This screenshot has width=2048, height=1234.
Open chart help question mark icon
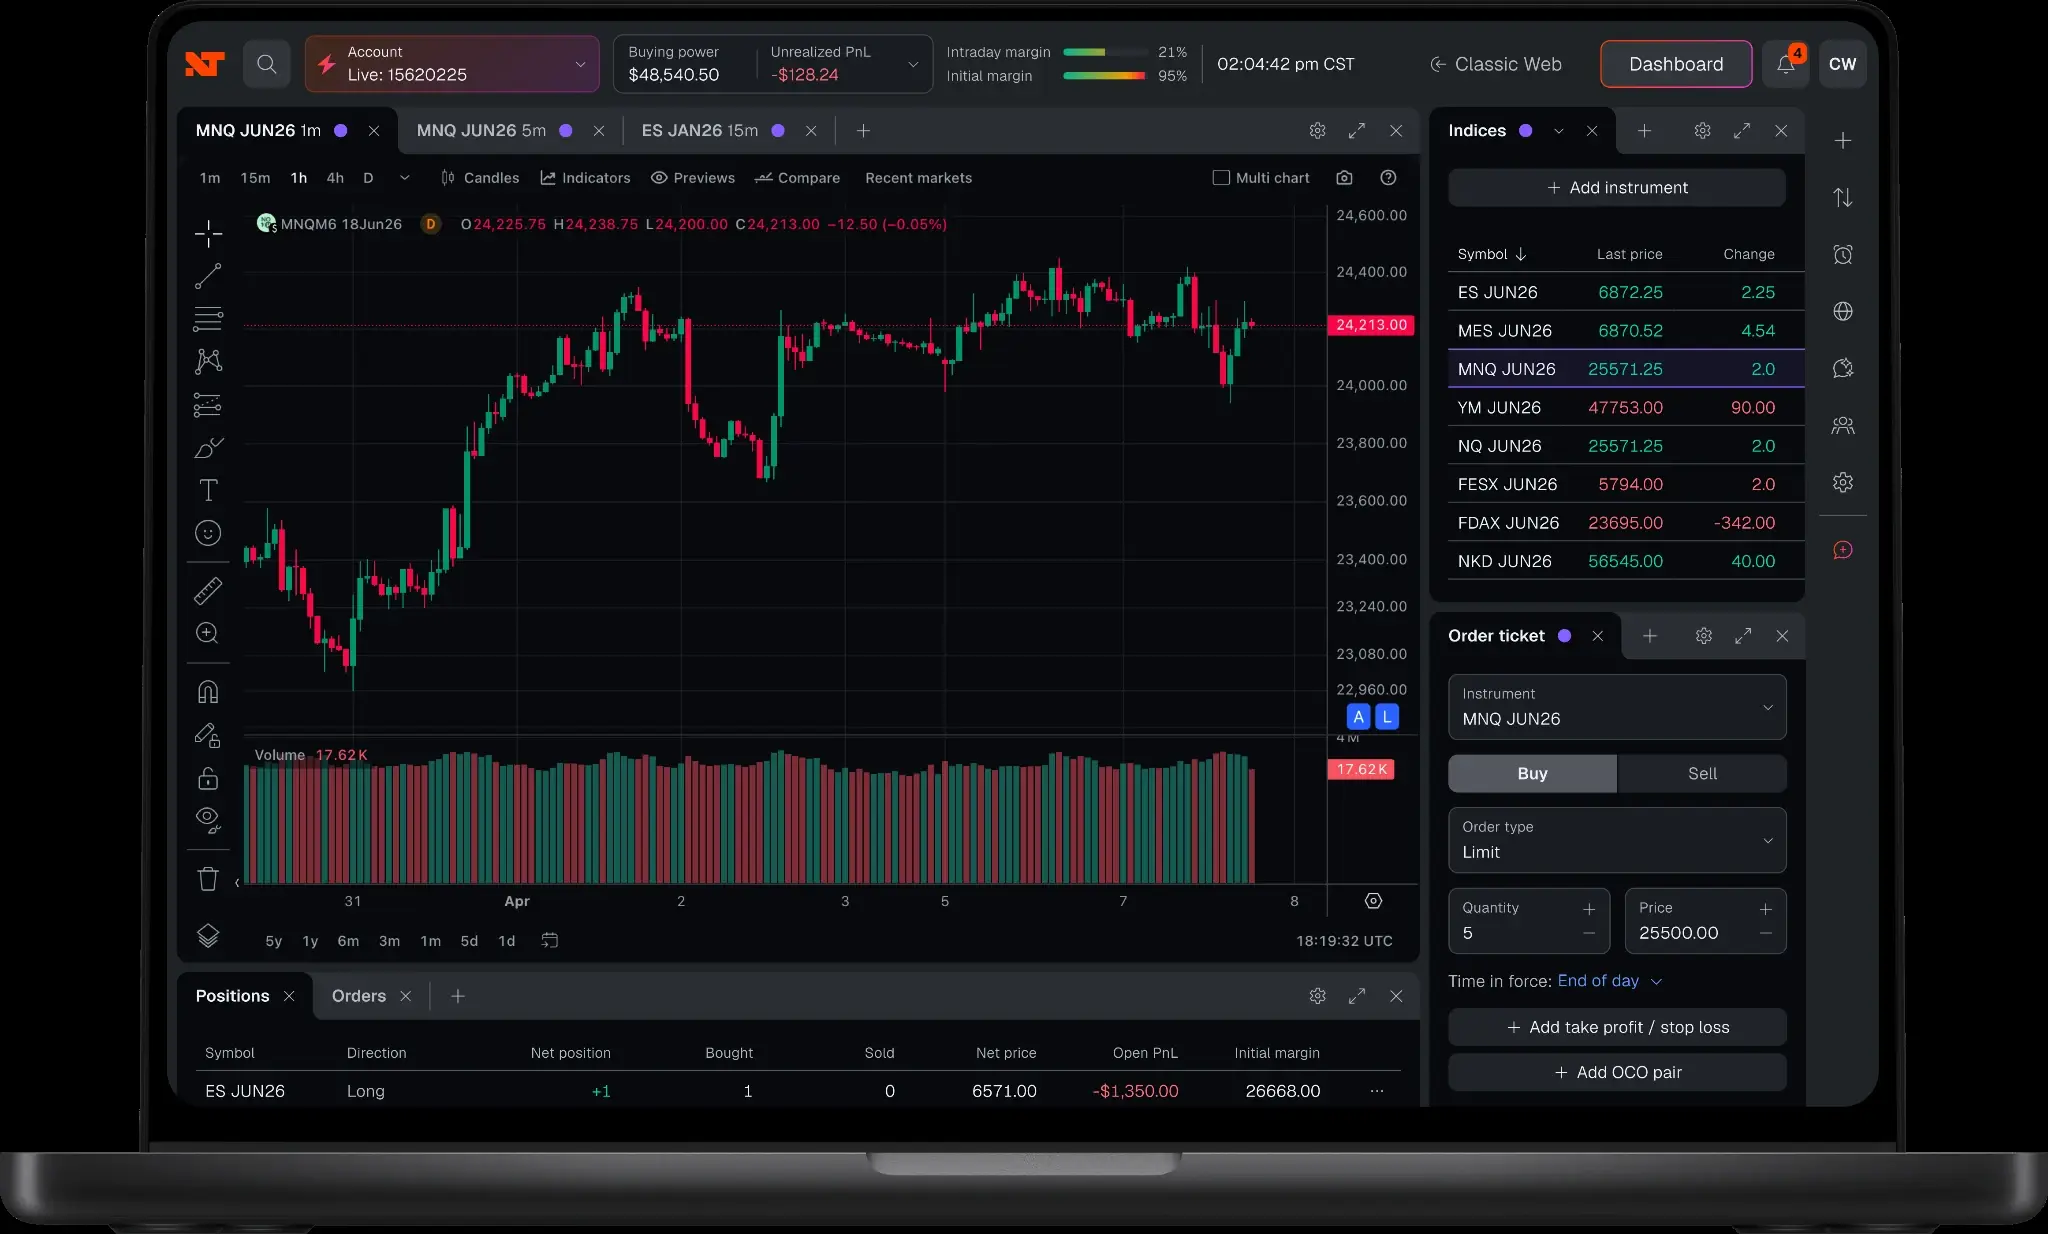[1388, 178]
